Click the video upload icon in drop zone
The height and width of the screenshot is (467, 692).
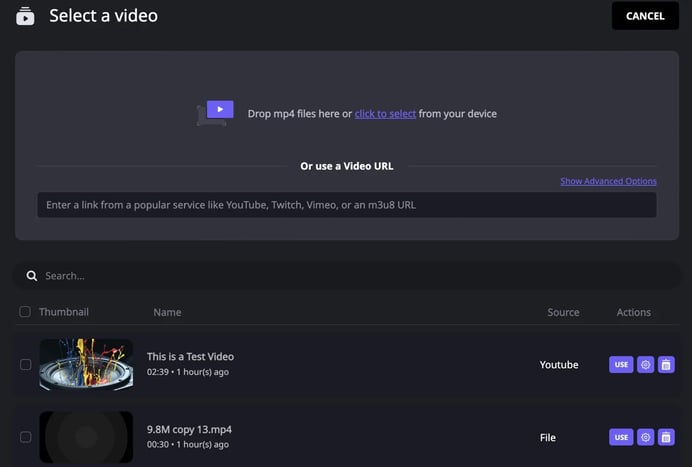pyautogui.click(x=215, y=112)
